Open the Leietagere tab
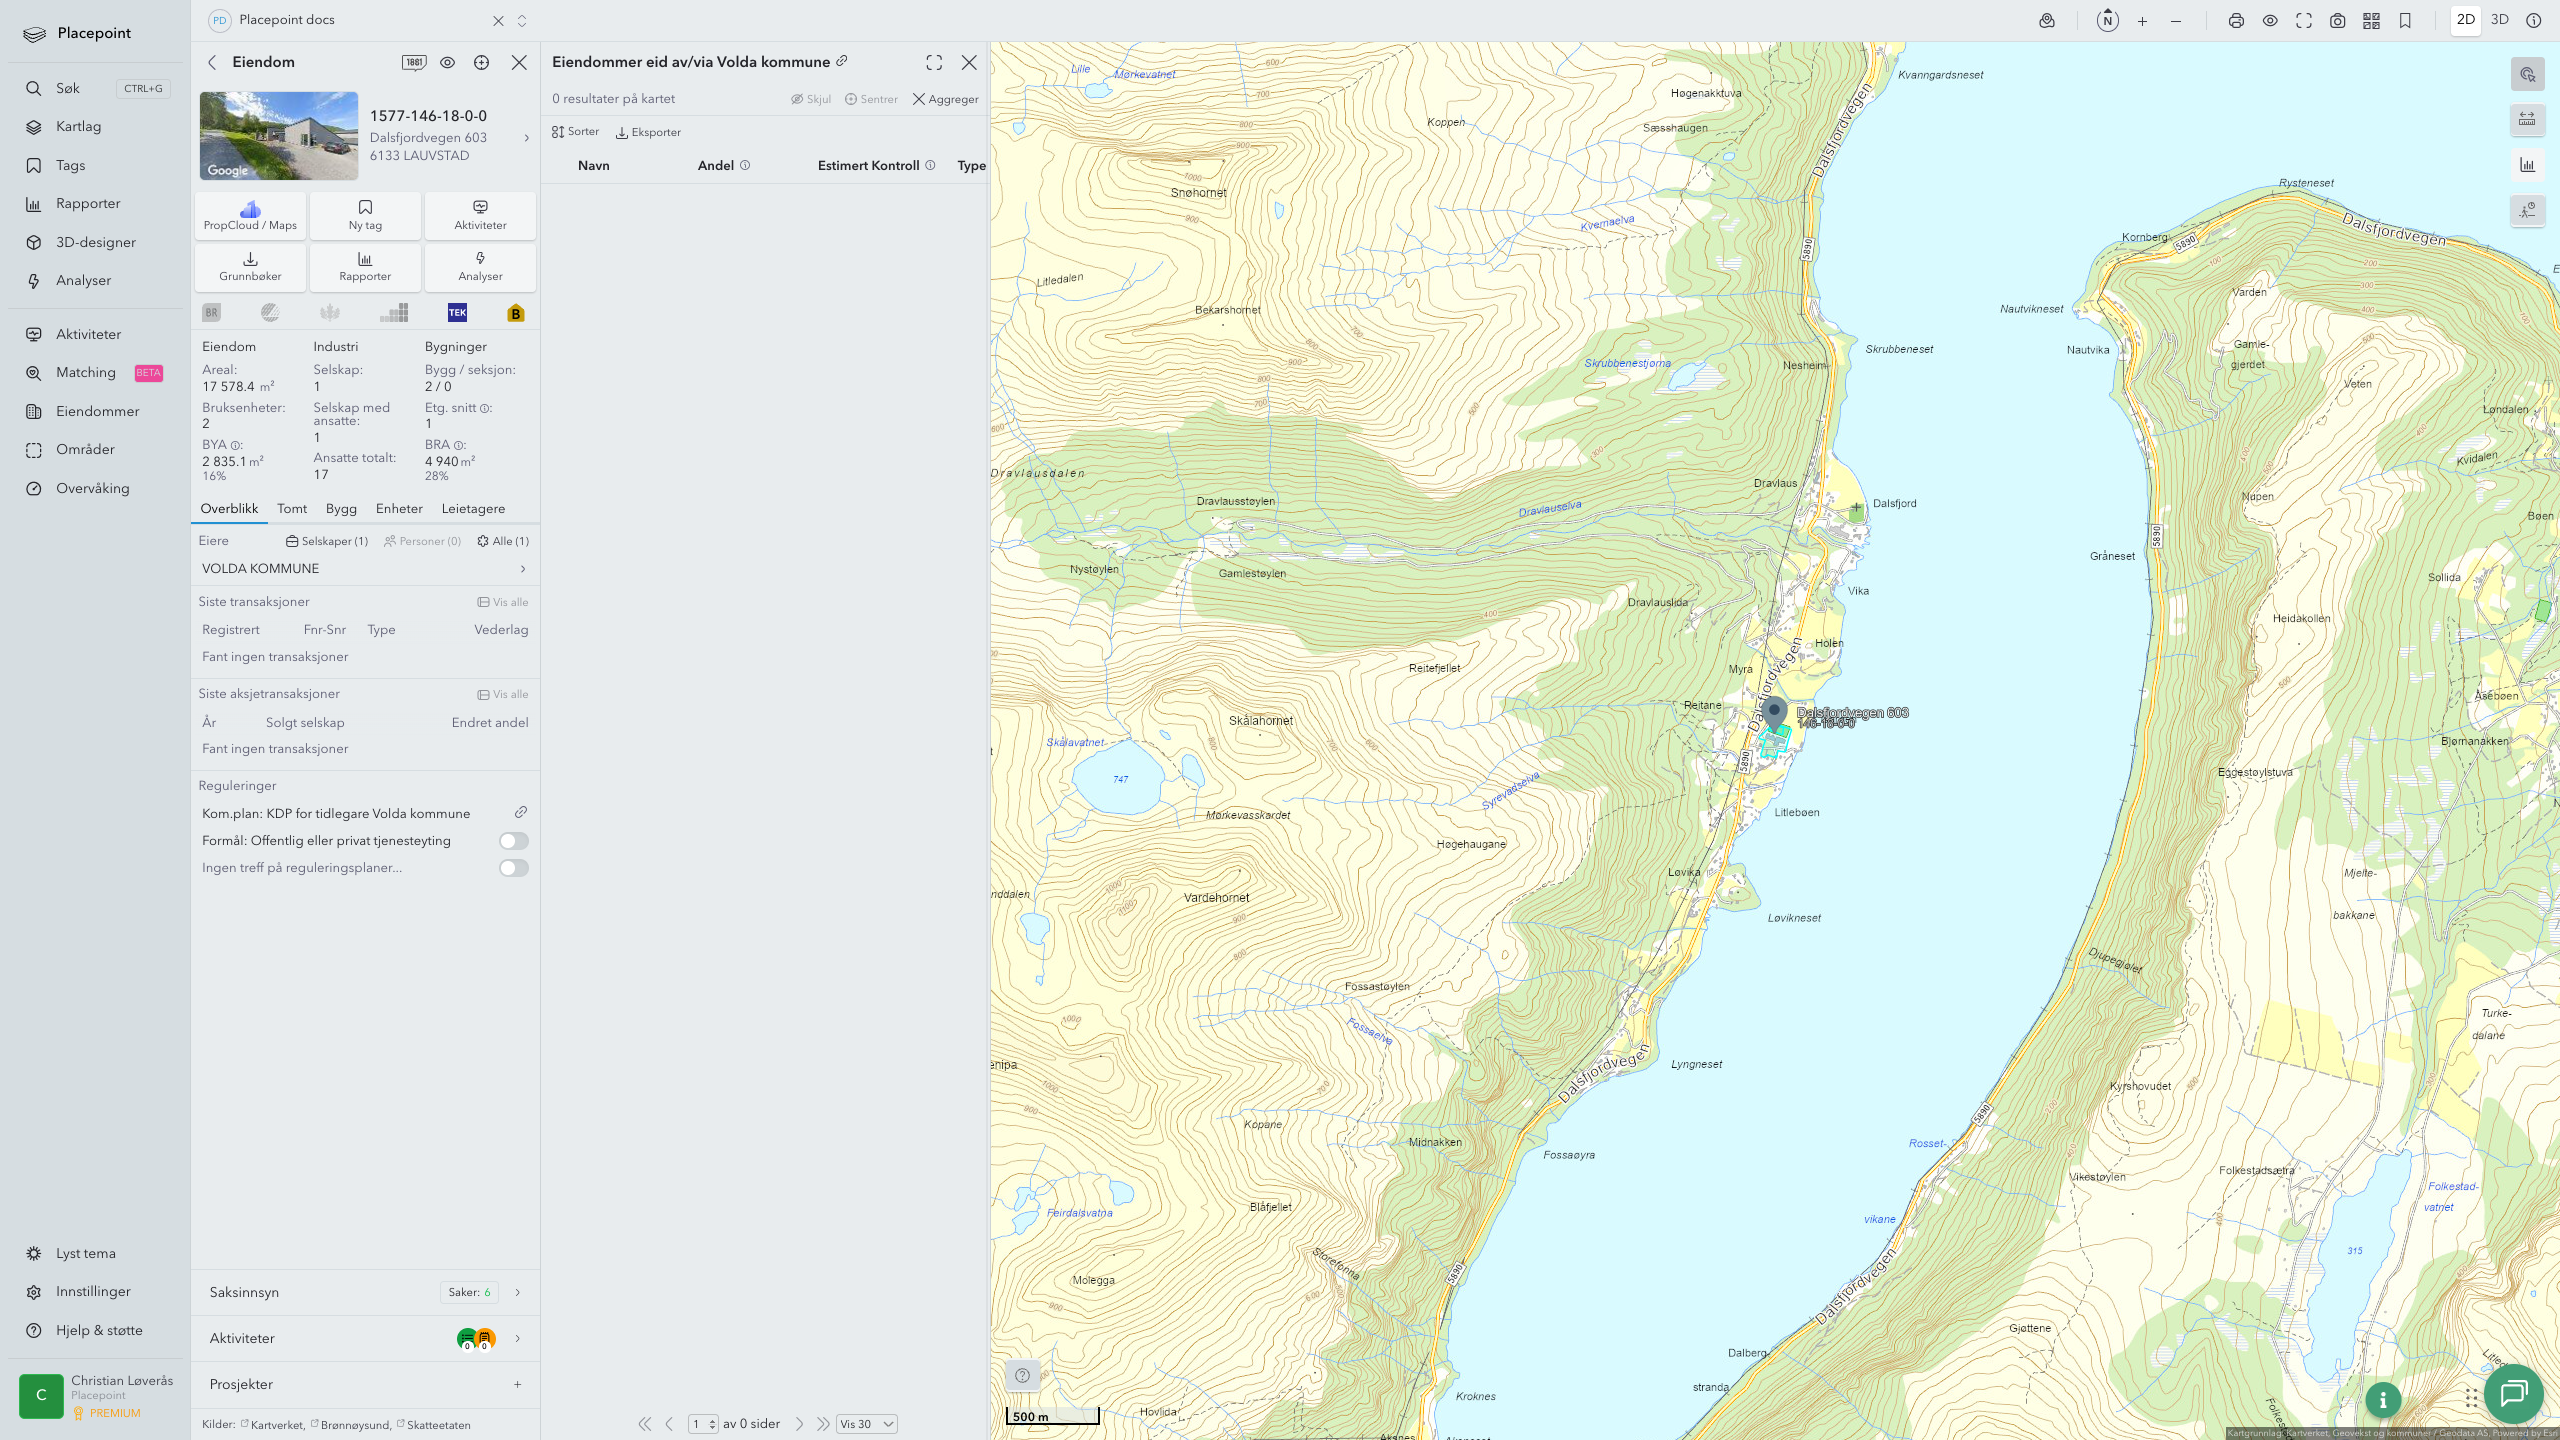2560x1440 pixels. 473,509
